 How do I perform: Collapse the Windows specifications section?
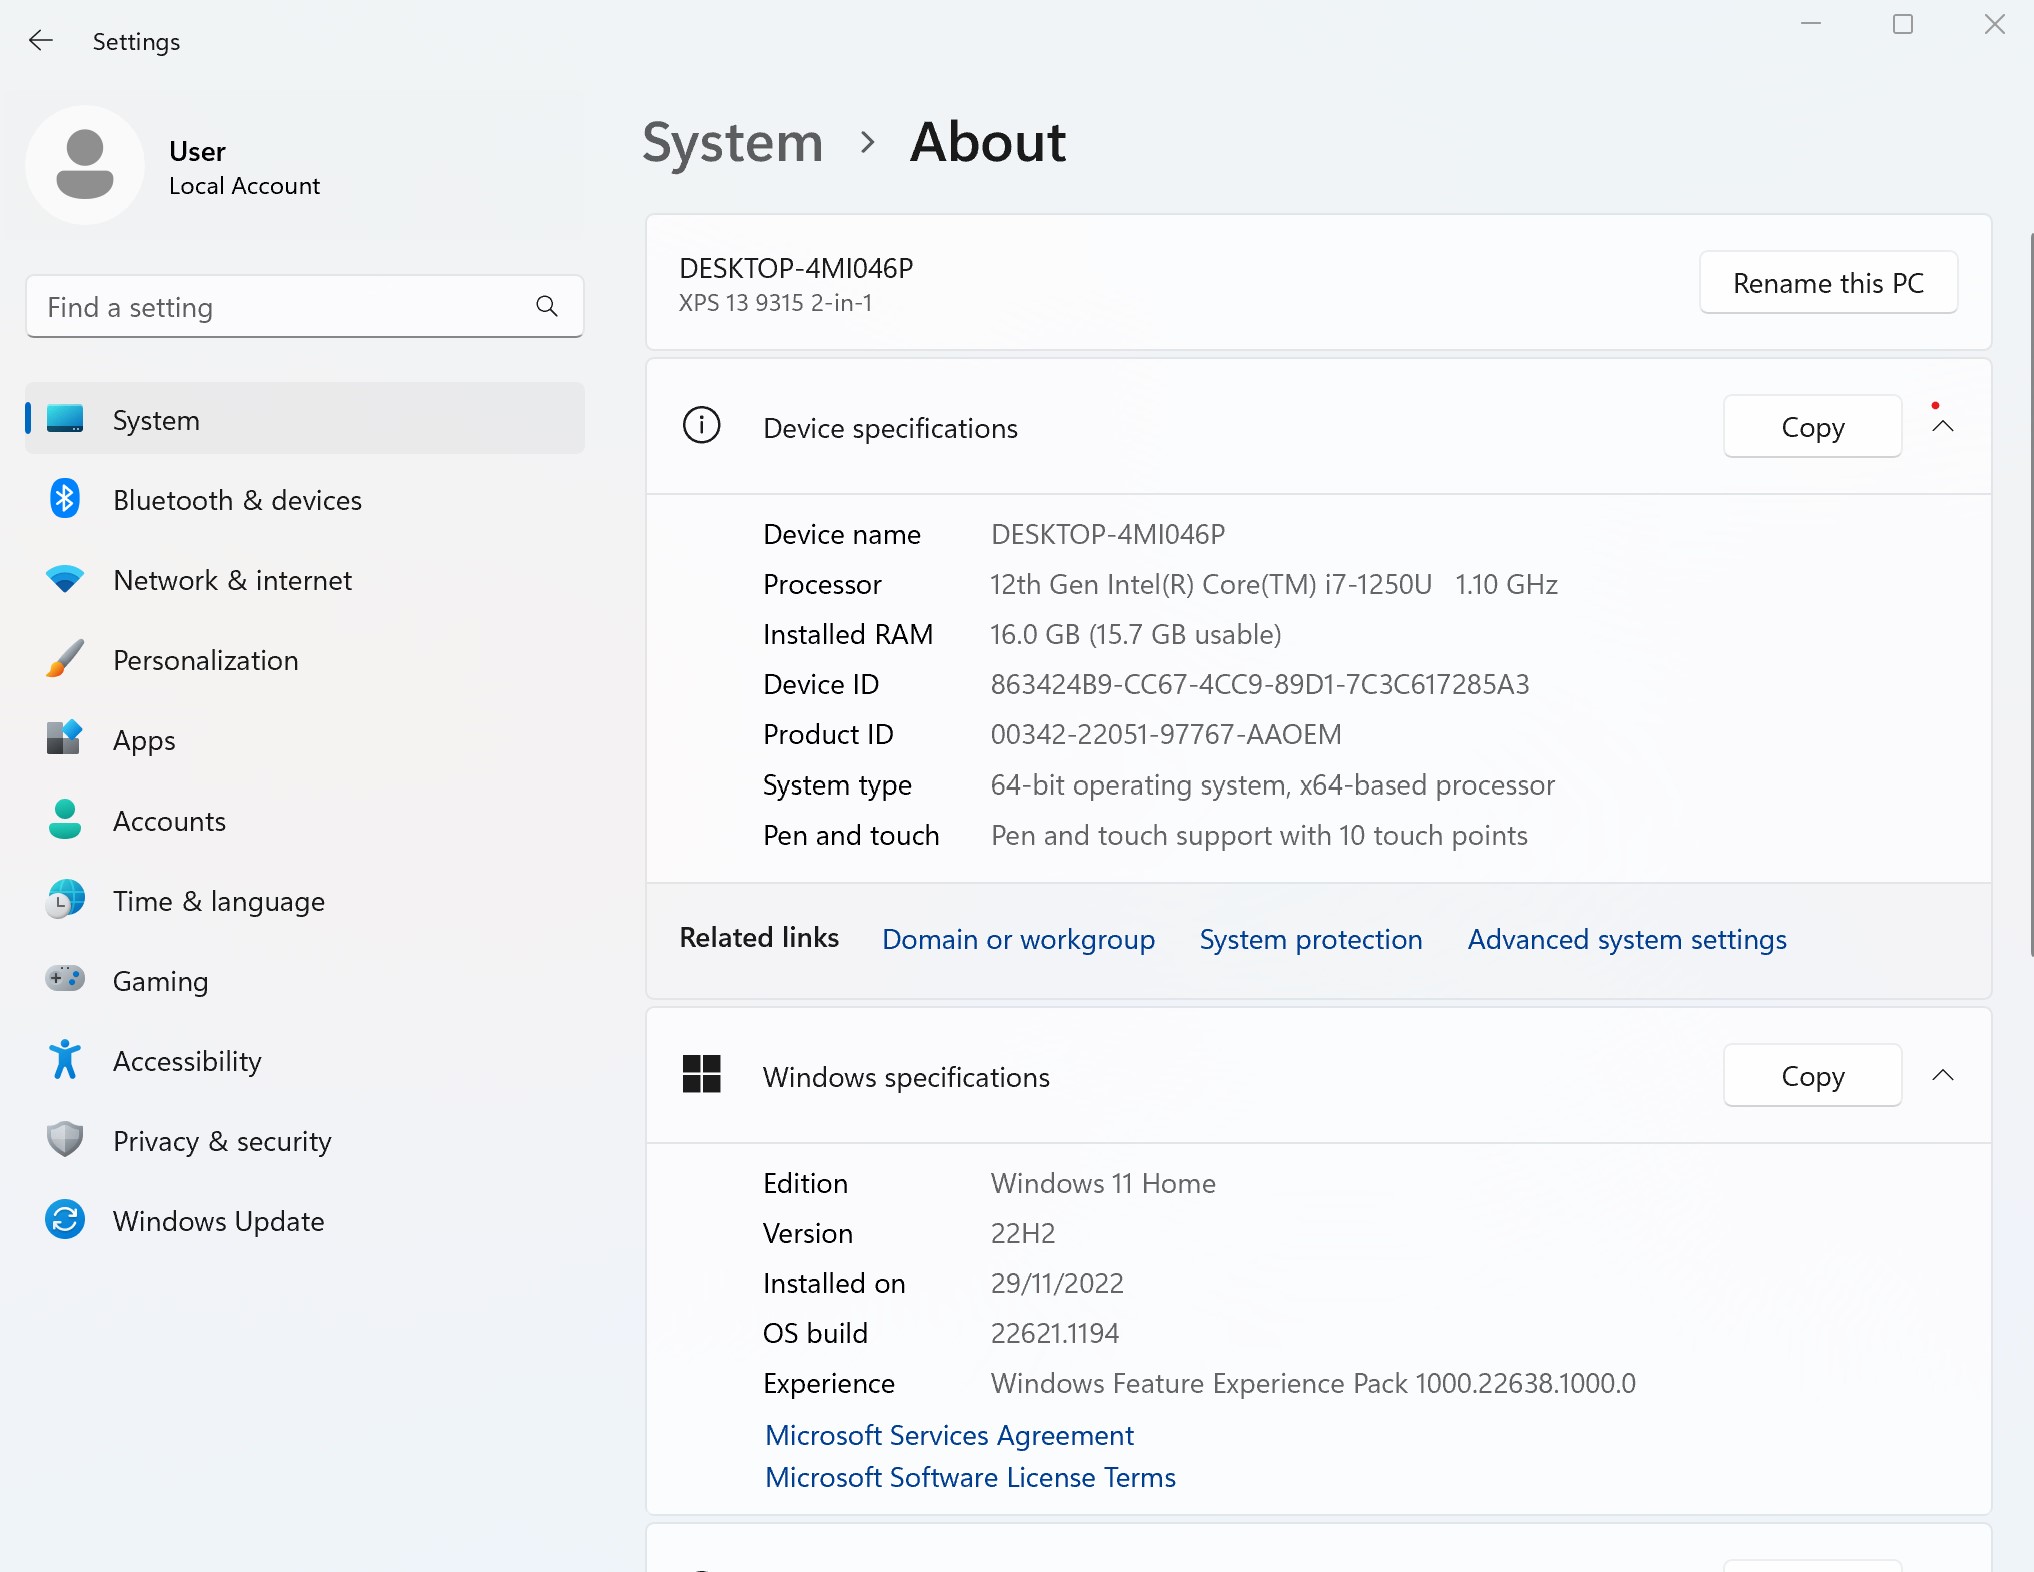1942,1075
